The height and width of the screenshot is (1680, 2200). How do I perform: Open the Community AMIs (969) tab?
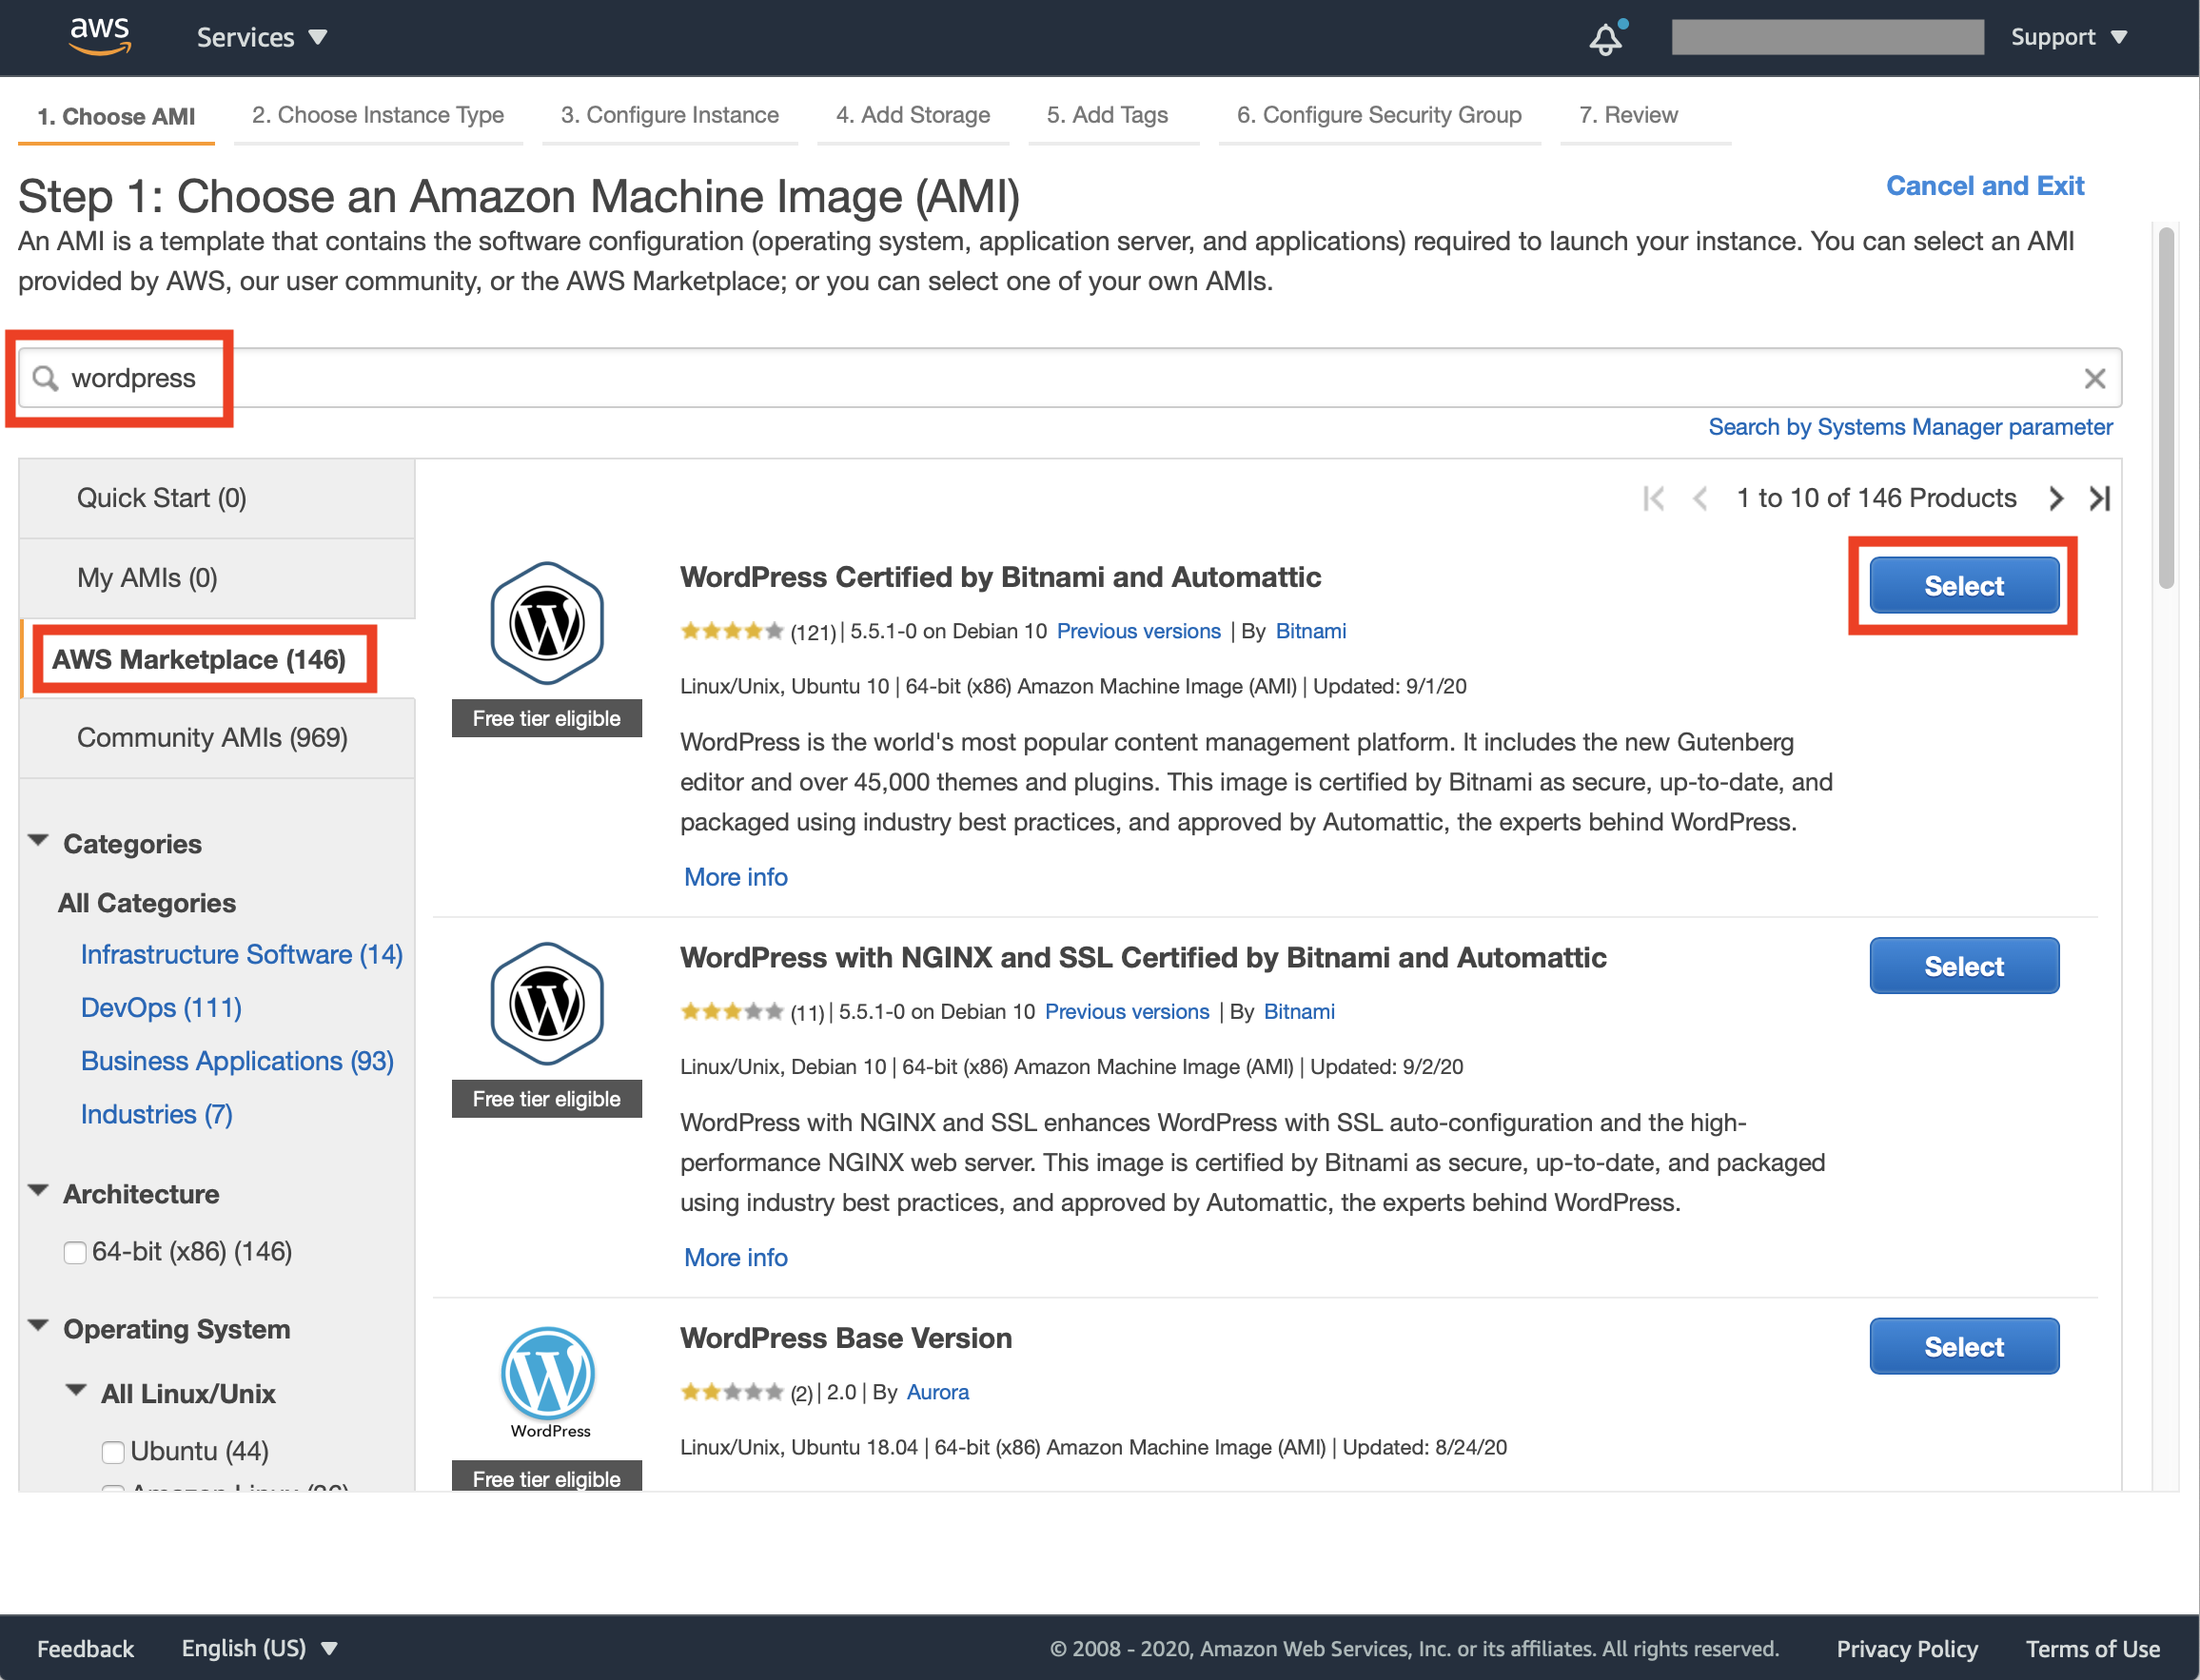pyautogui.click(x=217, y=738)
